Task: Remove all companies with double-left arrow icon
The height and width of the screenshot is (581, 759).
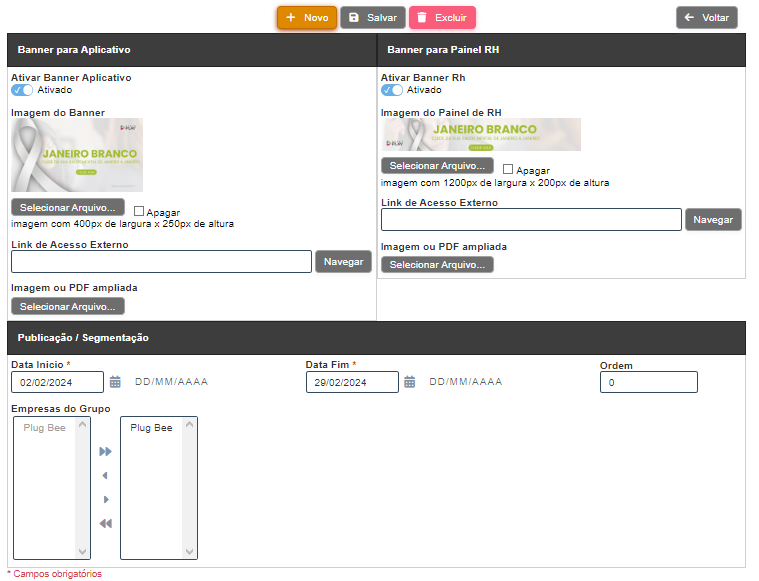Action: point(105,524)
